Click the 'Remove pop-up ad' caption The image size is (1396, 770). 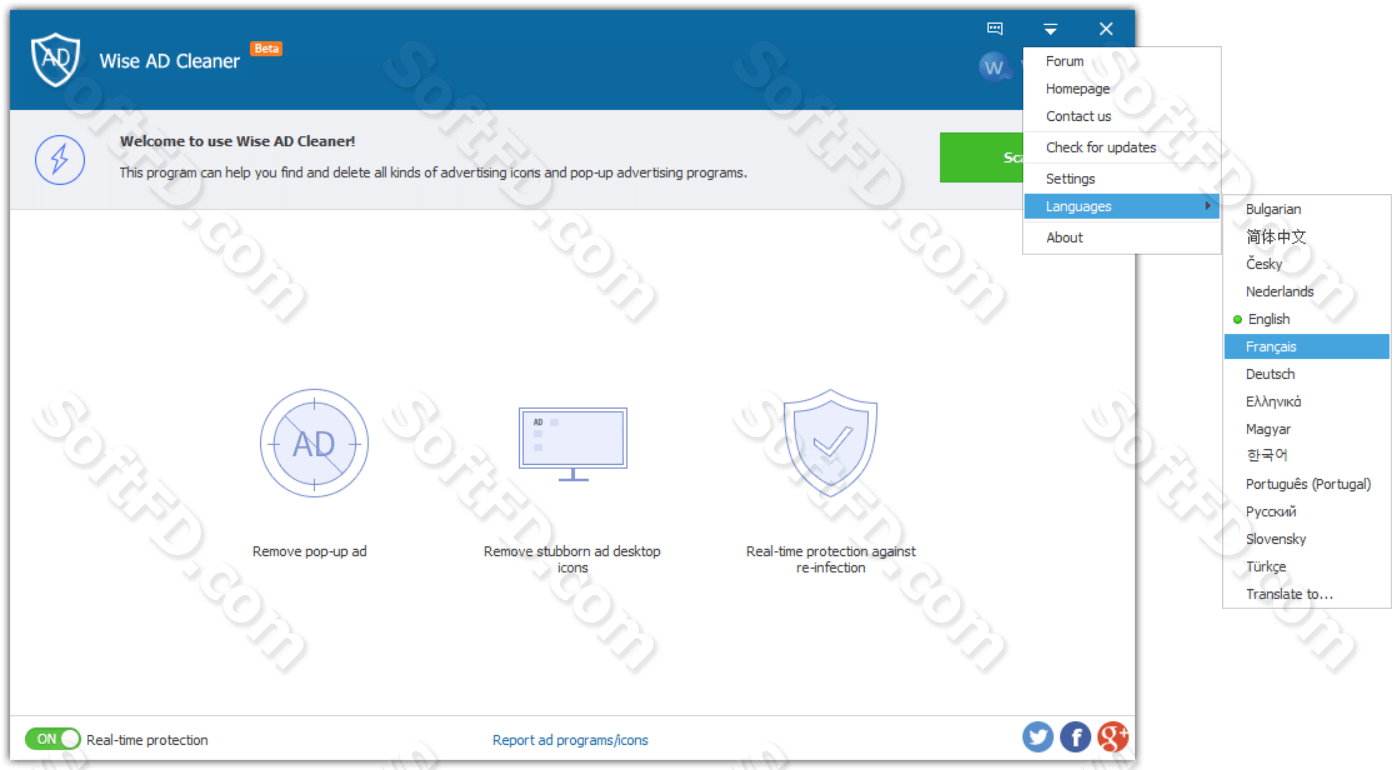[310, 551]
